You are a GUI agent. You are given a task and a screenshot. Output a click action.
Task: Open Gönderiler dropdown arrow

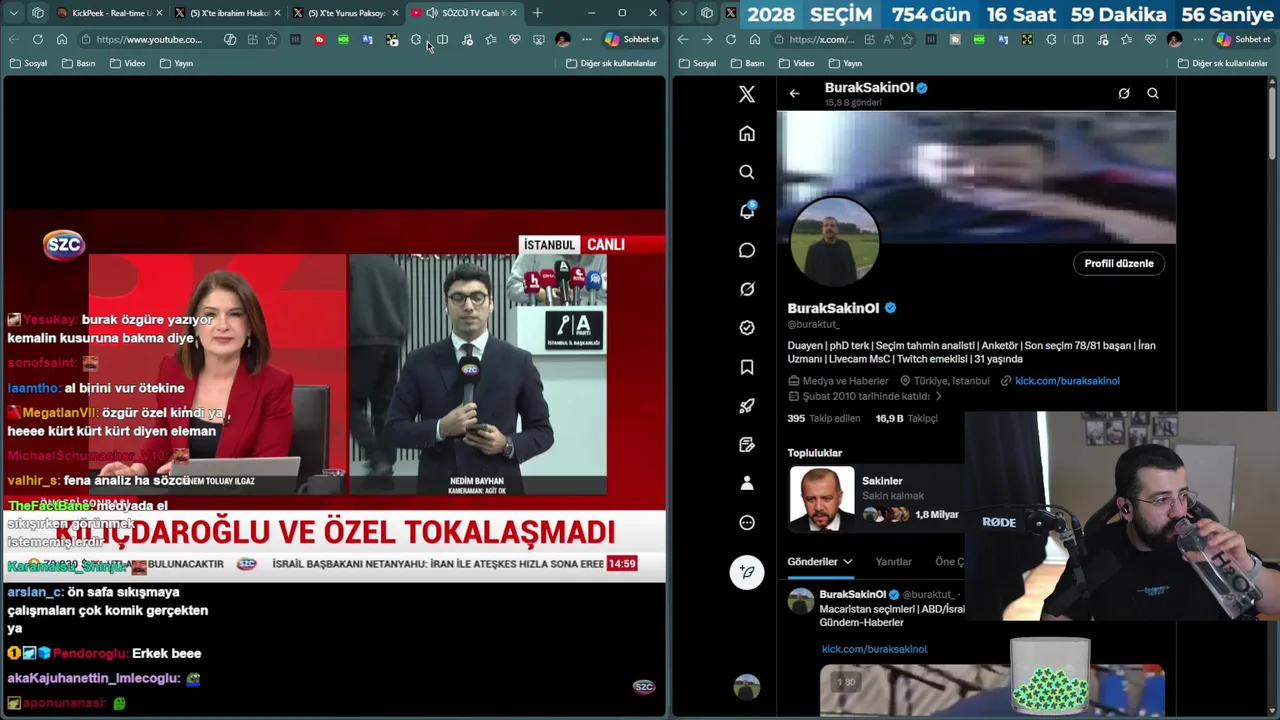[847, 562]
